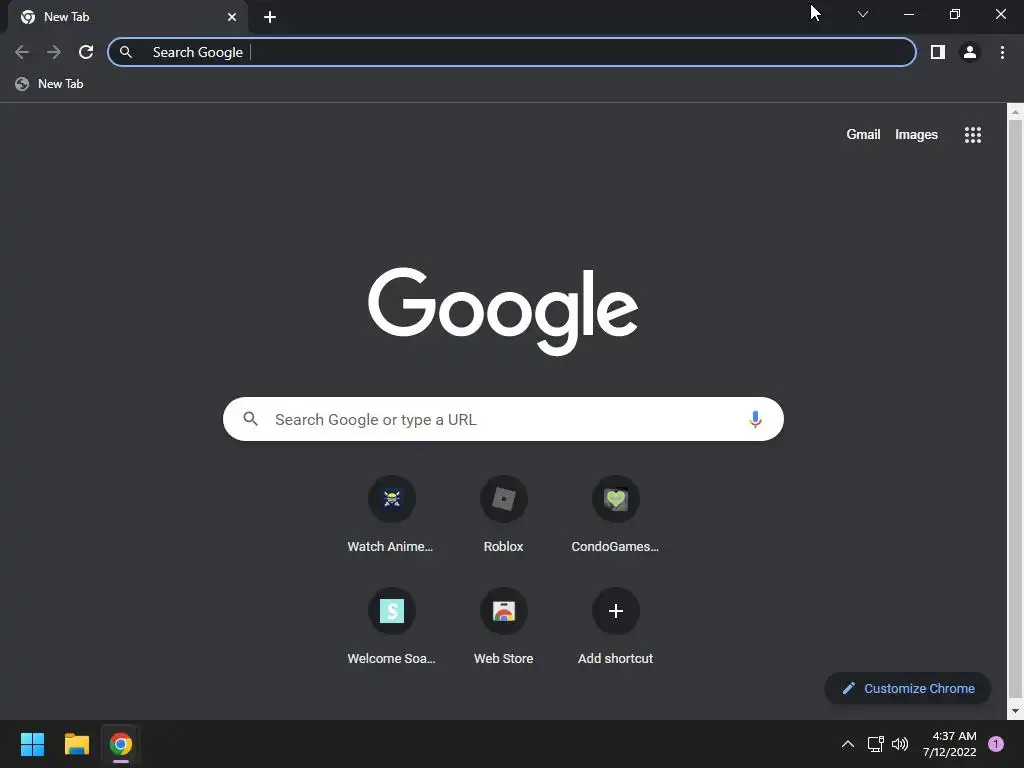Open the CondoGames shortcut
Viewport: 1024px width, 768px height.
[615, 515]
